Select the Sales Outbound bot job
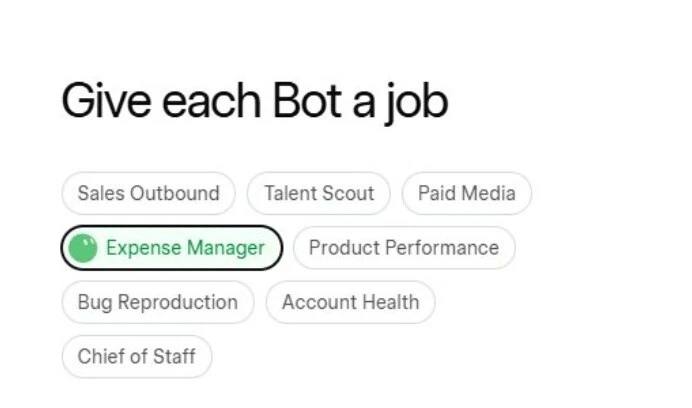The image size is (692, 408). (148, 193)
